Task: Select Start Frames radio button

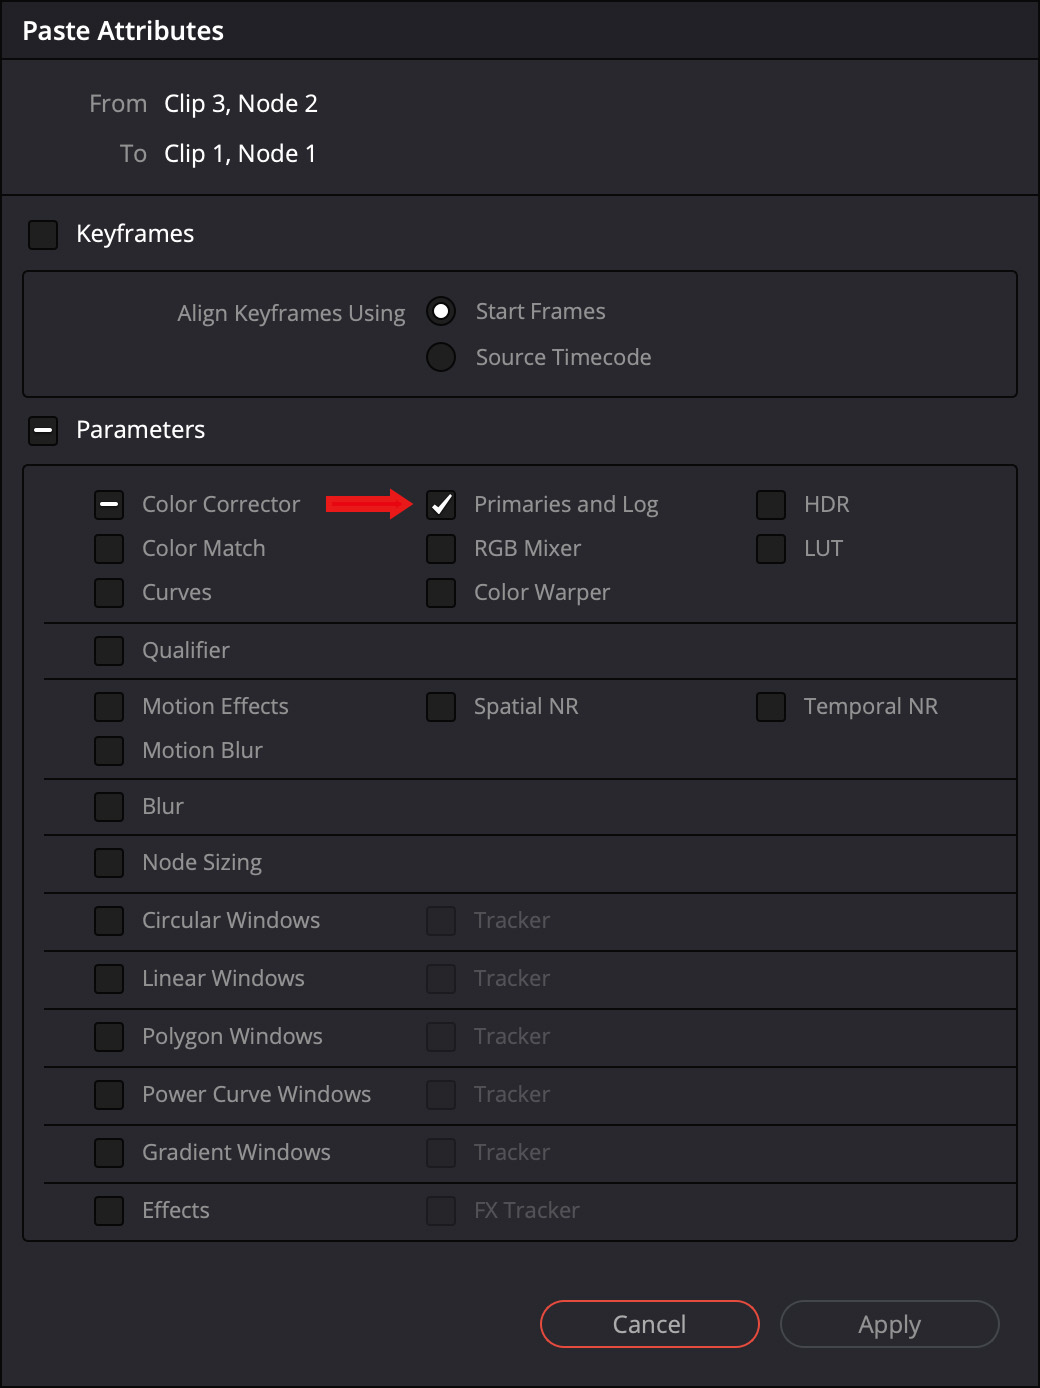Action: pos(441,312)
